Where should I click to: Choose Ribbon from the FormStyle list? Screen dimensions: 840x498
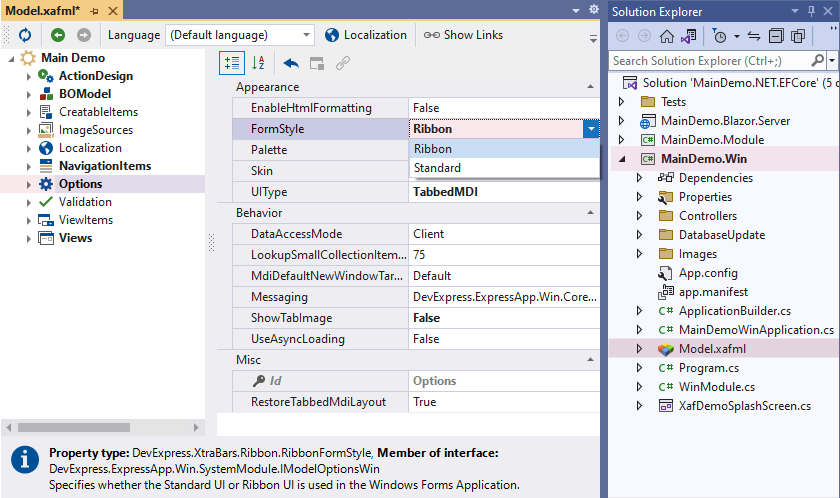point(504,149)
